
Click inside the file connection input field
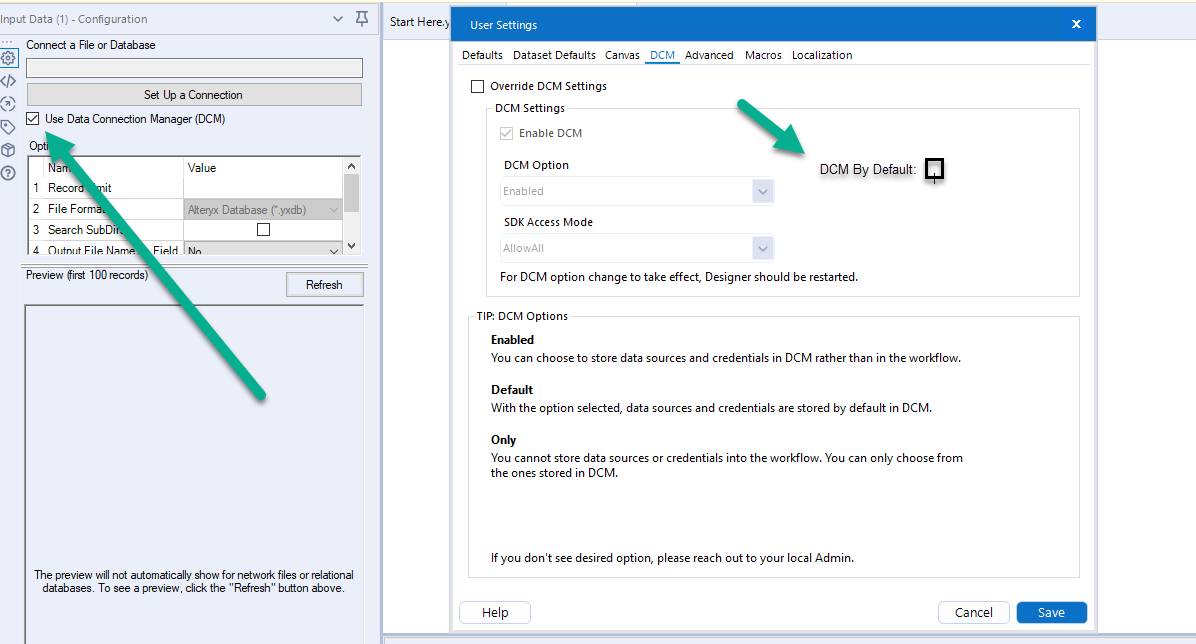[x=193, y=68]
